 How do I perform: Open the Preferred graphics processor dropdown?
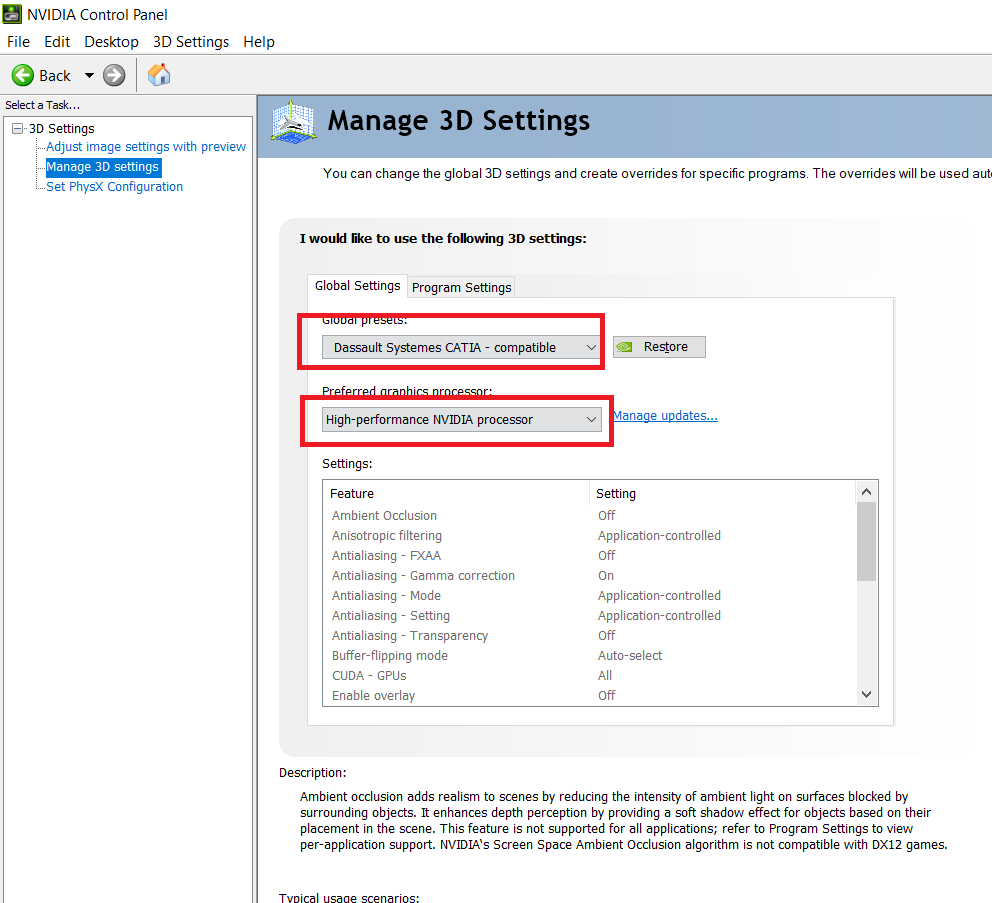click(461, 420)
